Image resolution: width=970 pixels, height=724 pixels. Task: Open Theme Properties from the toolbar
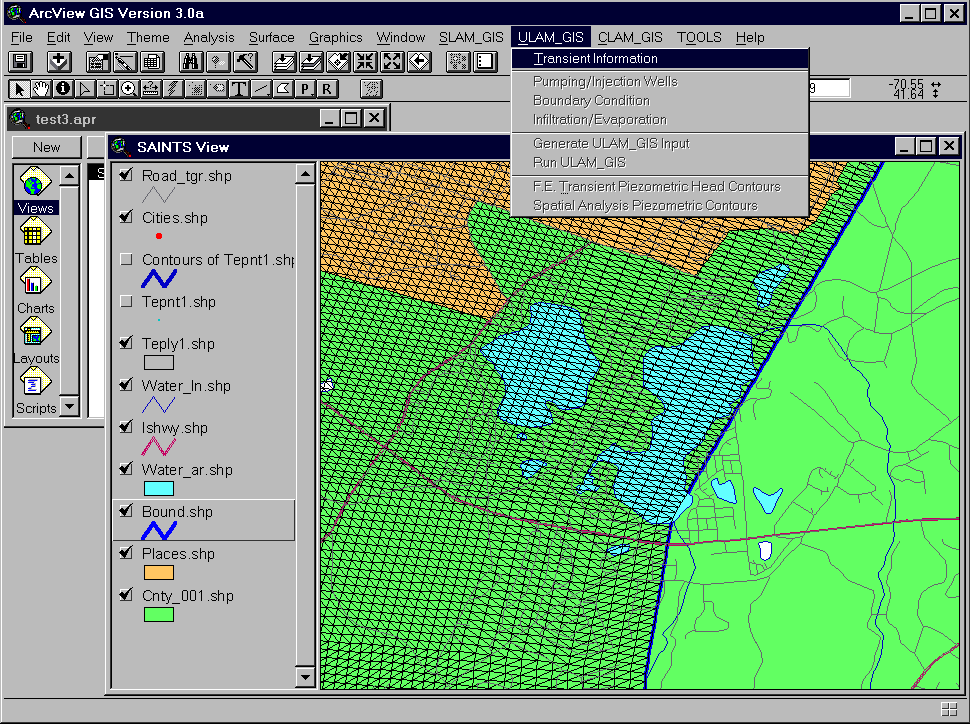point(98,61)
